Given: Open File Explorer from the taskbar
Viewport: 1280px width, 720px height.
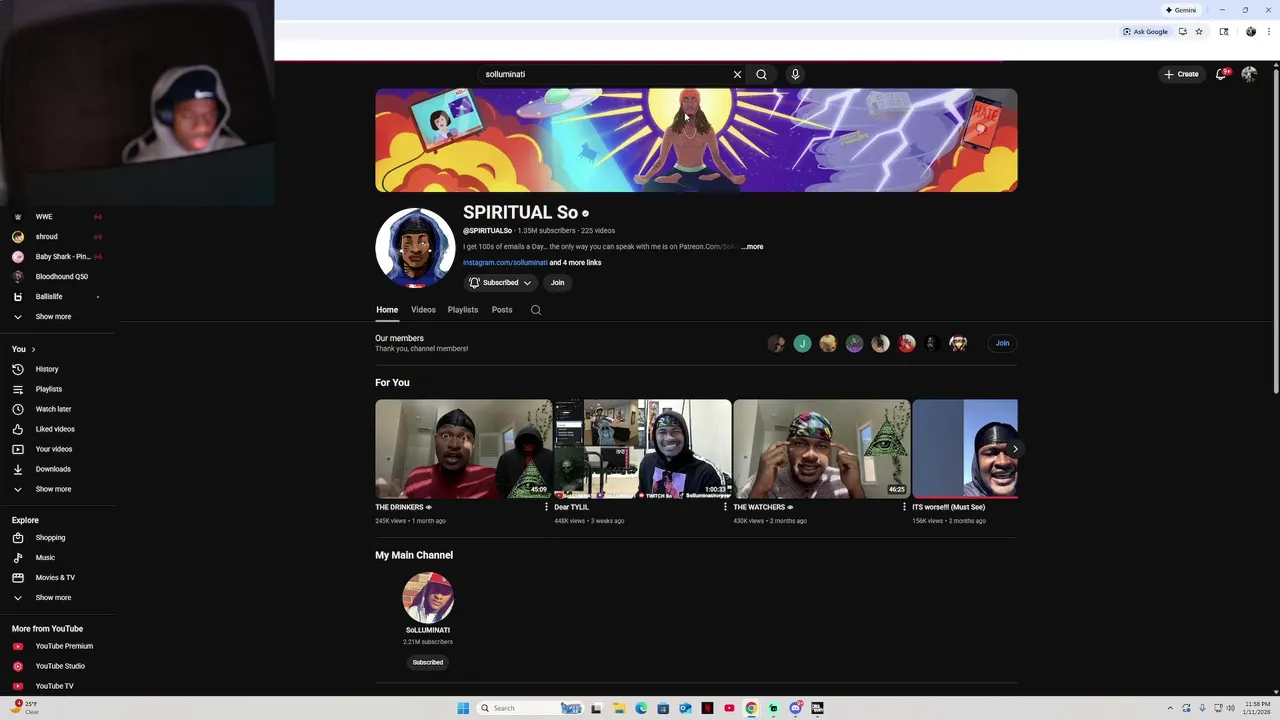Looking at the screenshot, I should [x=619, y=708].
